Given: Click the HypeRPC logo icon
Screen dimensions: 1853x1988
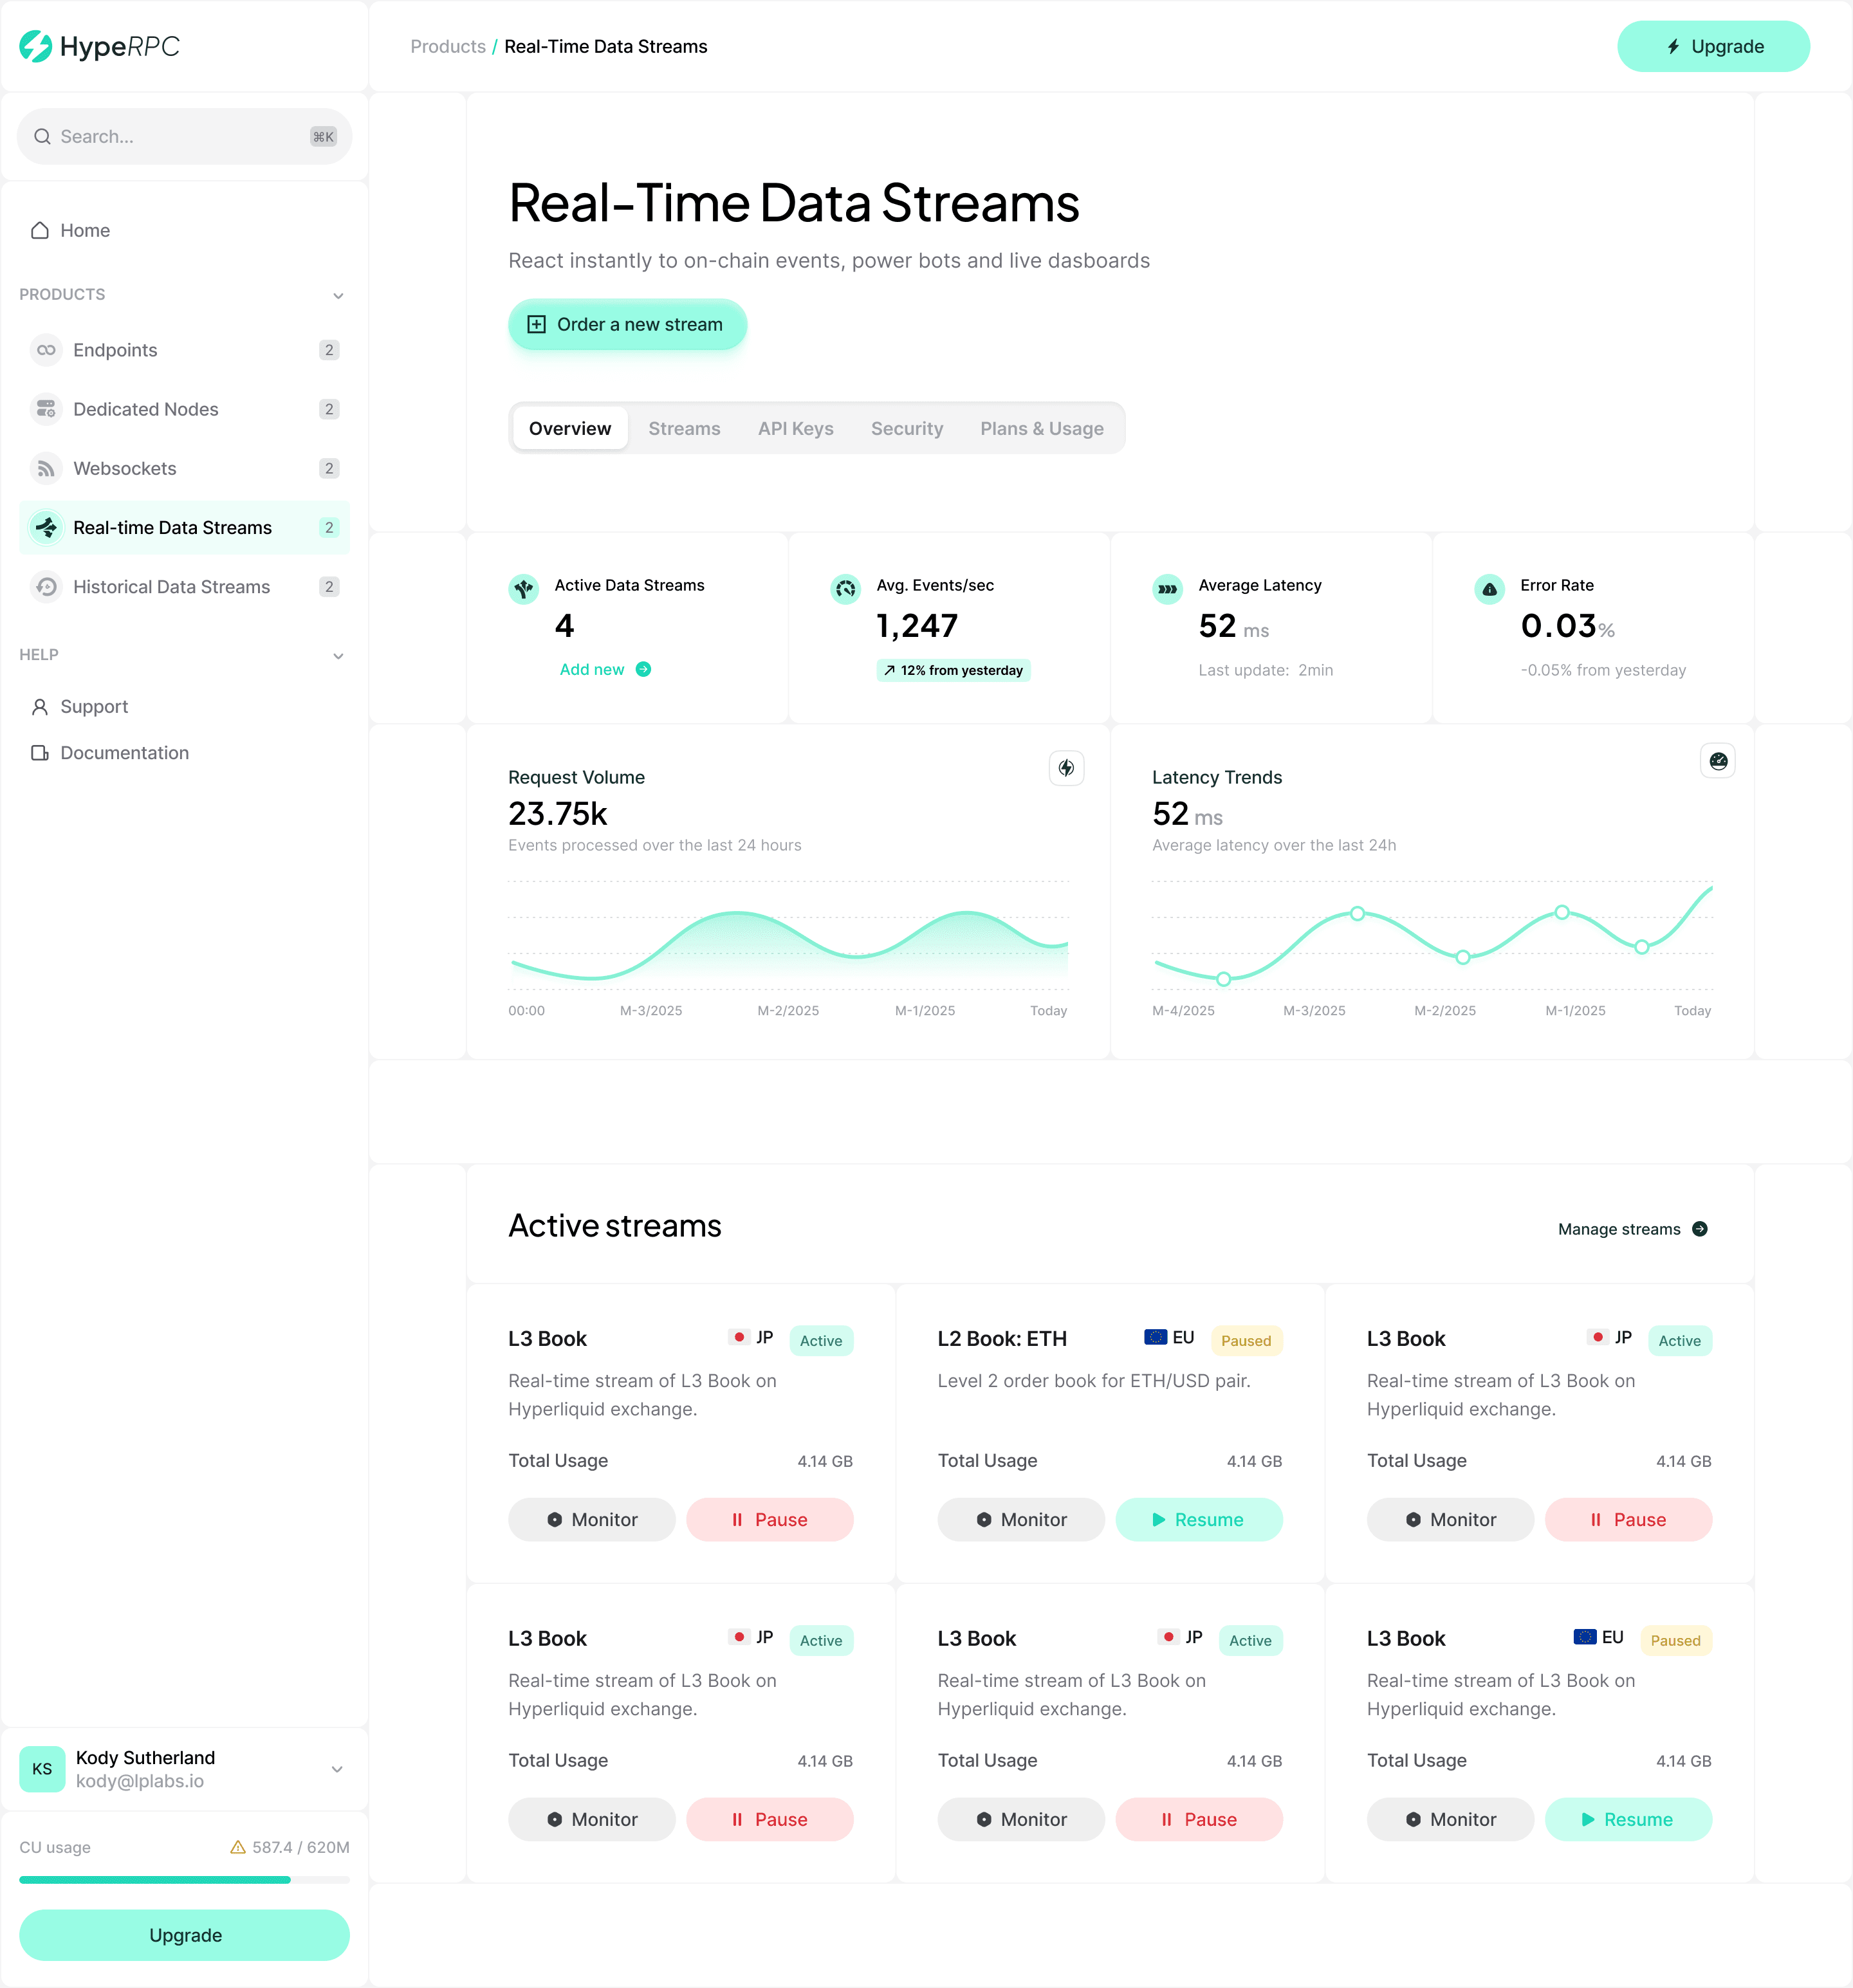Looking at the screenshot, I should click(x=36, y=46).
